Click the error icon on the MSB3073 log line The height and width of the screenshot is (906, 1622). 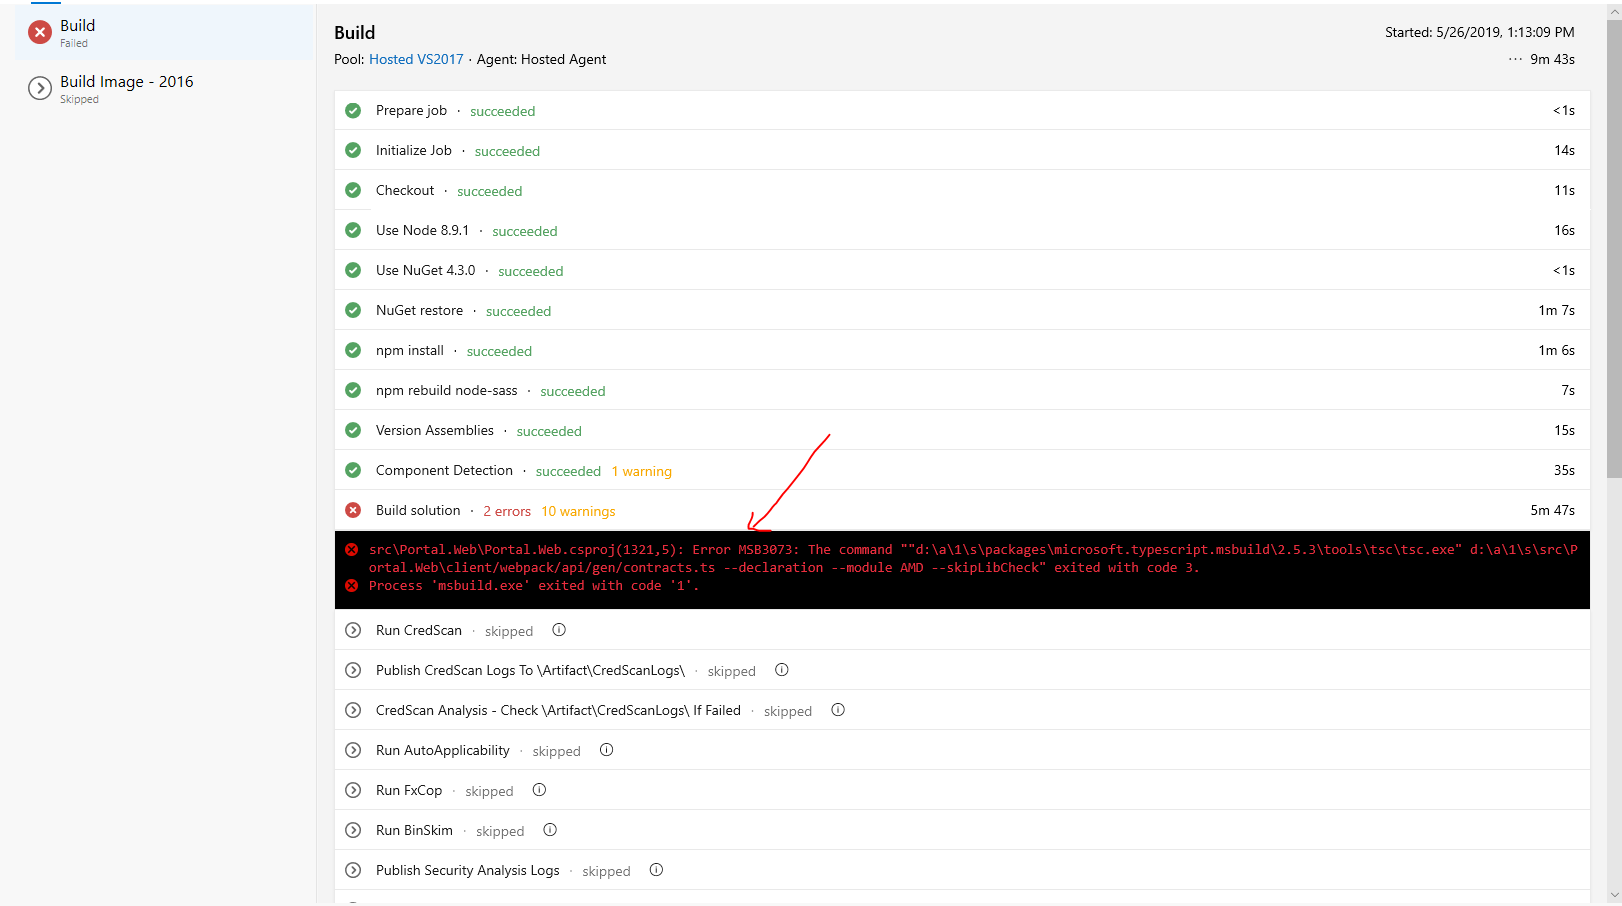point(352,549)
